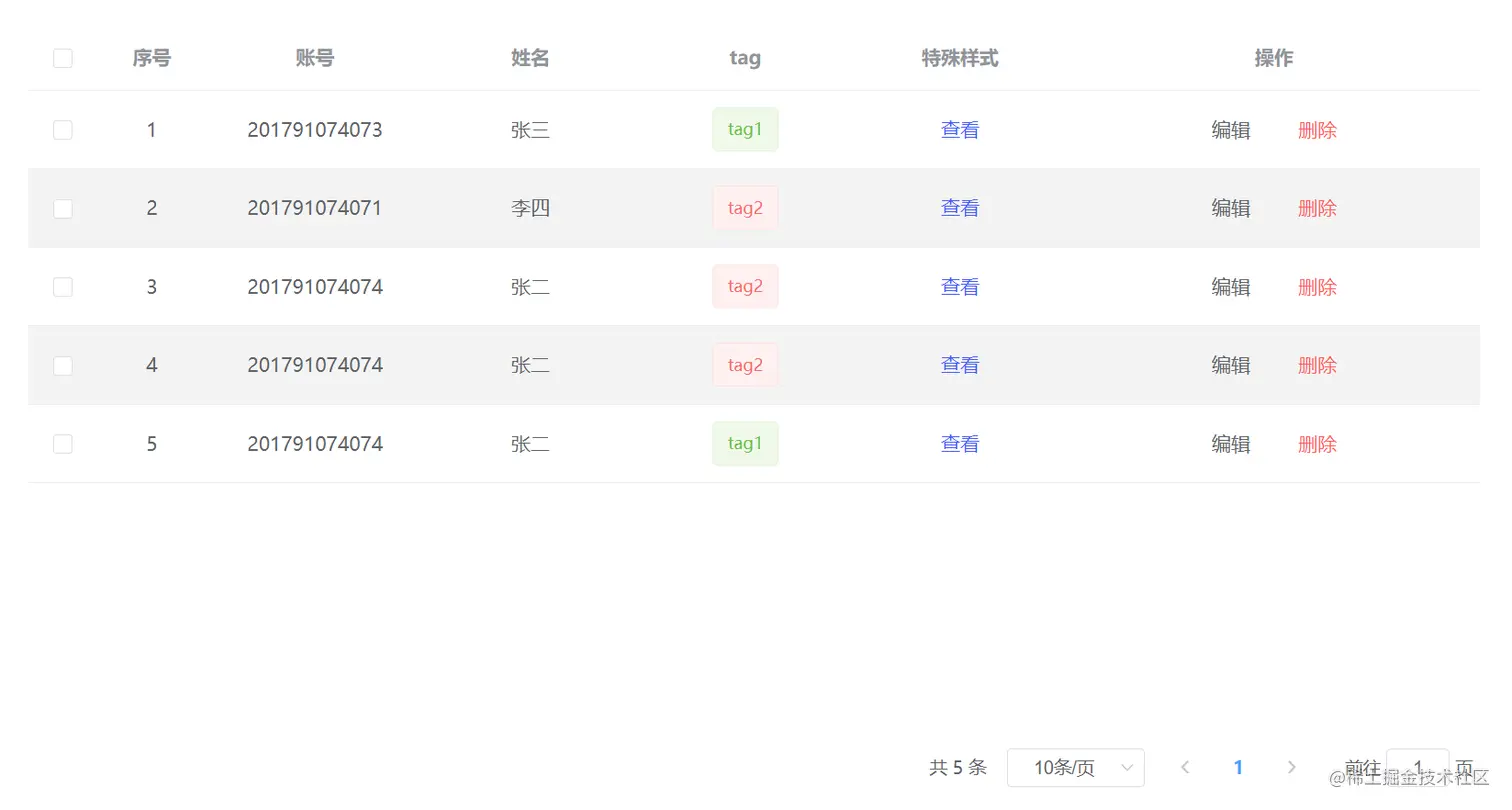1512x810 pixels.
Task: Select the checkbox for row 3
Action: point(63,287)
